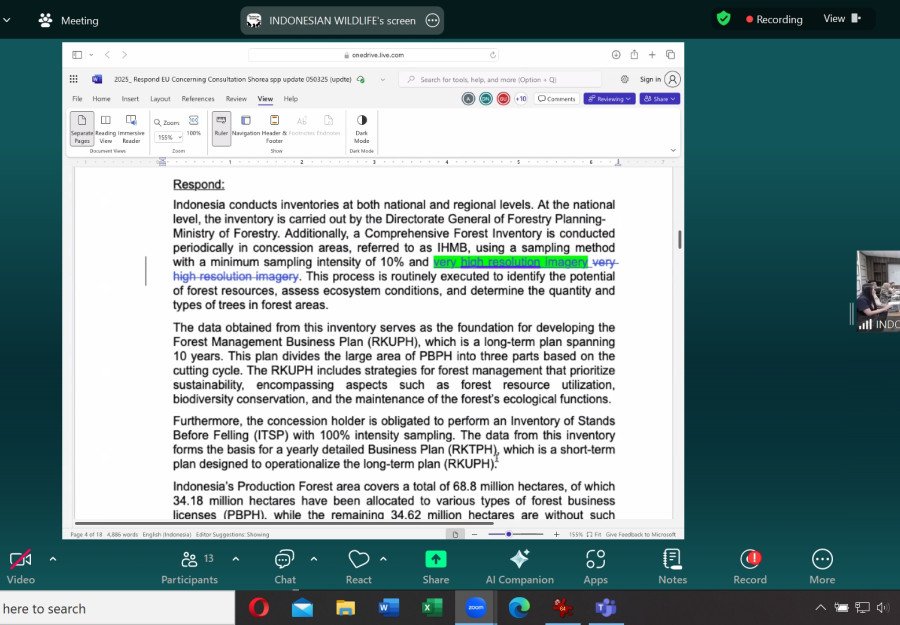Launch Excel from the Windows taskbar

432,607
